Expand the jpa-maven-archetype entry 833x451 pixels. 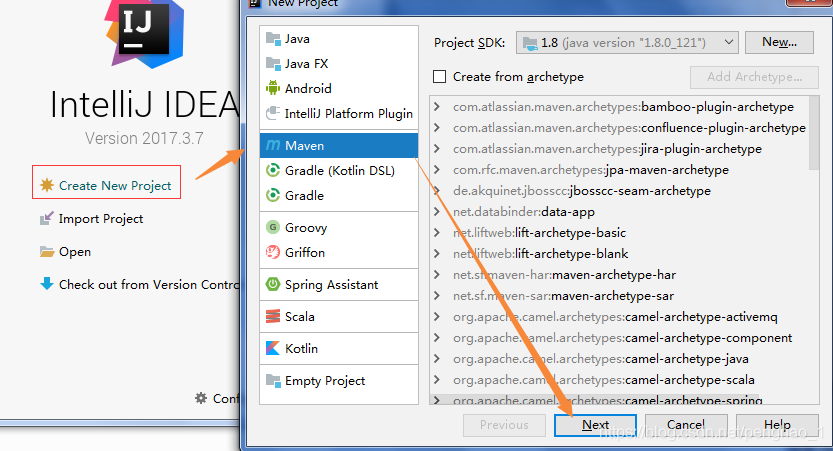tap(437, 170)
